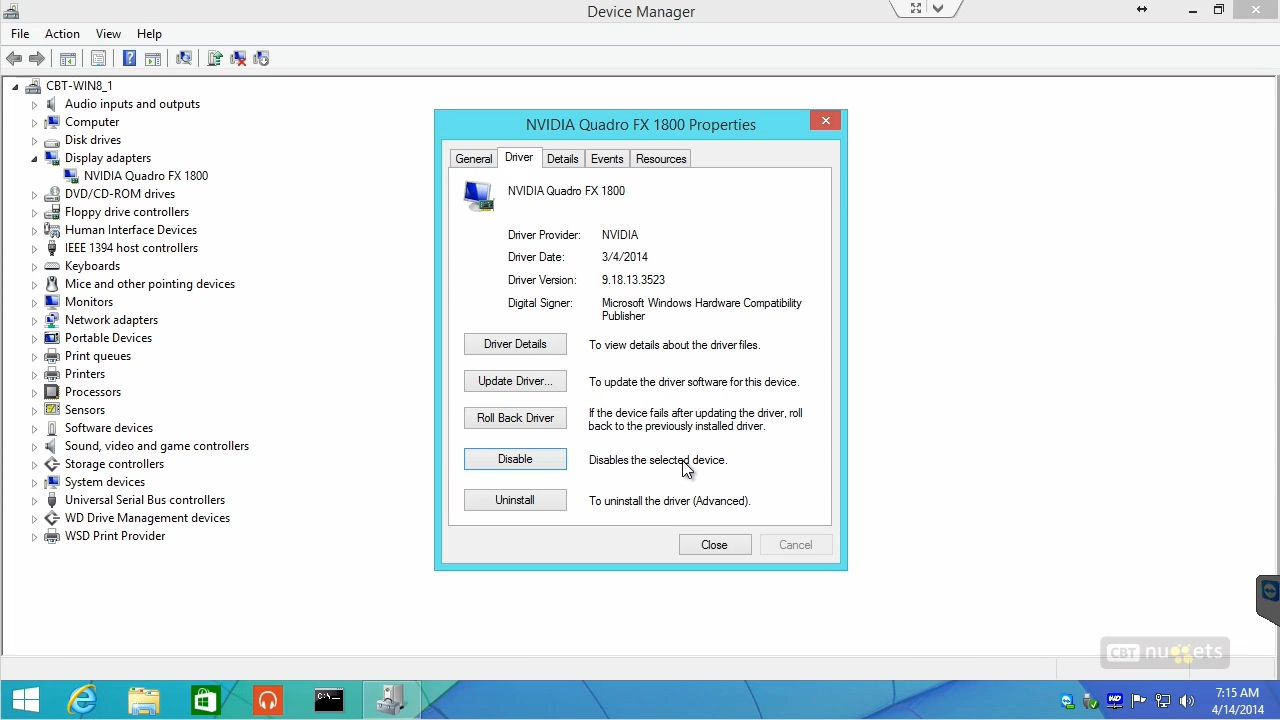The height and width of the screenshot is (720, 1280).
Task: Click the Update Driver... button
Action: [515, 381]
